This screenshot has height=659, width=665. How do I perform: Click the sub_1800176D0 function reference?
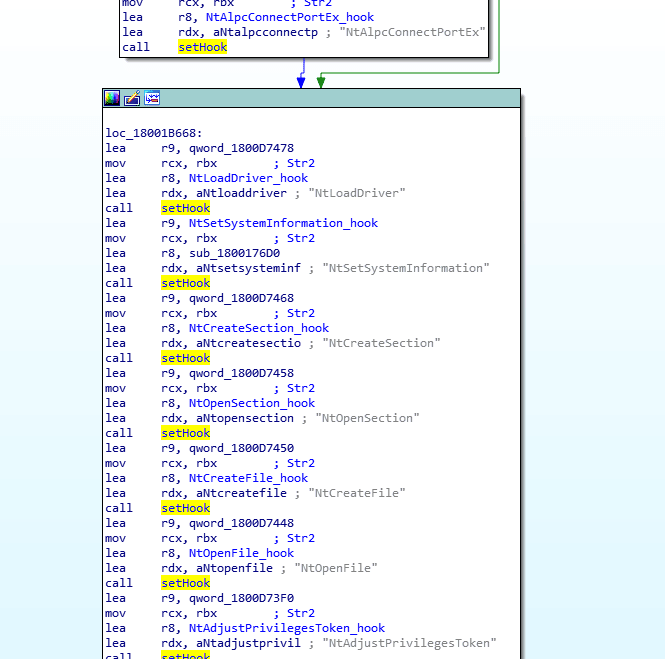pyautogui.click(x=235, y=253)
